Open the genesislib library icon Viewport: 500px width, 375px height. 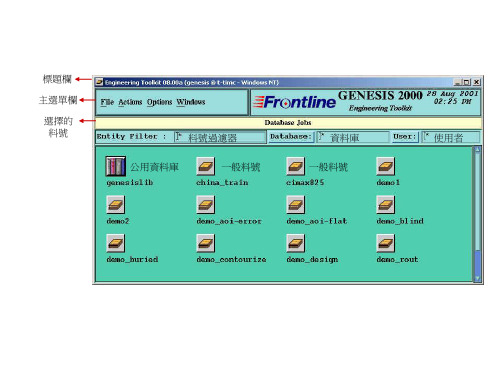[x=116, y=166]
